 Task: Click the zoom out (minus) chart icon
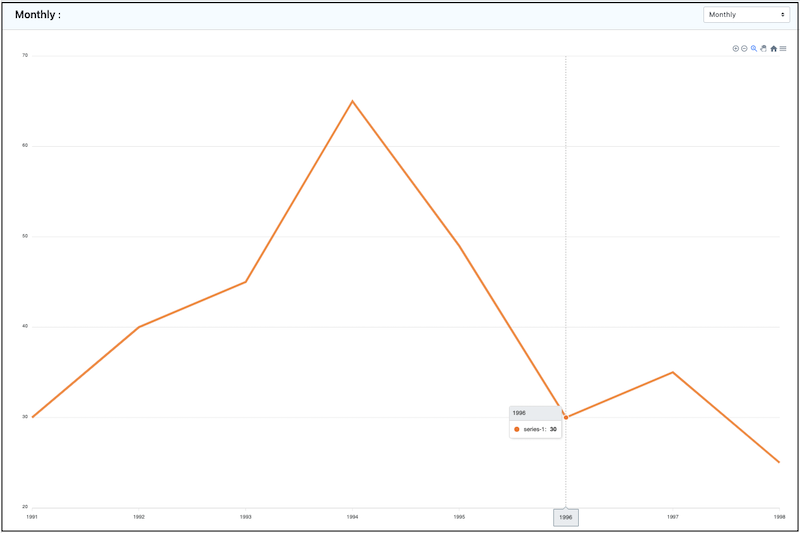click(x=744, y=48)
